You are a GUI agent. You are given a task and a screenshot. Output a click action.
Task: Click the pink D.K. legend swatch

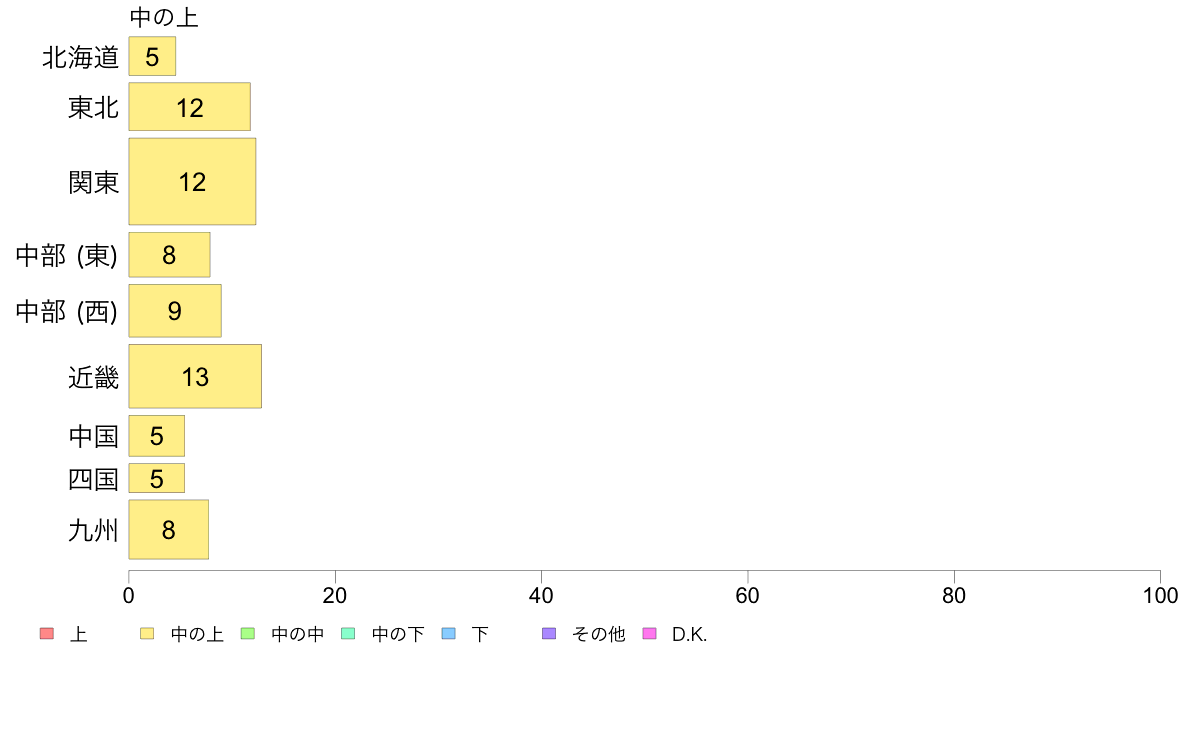pyautogui.click(x=649, y=634)
